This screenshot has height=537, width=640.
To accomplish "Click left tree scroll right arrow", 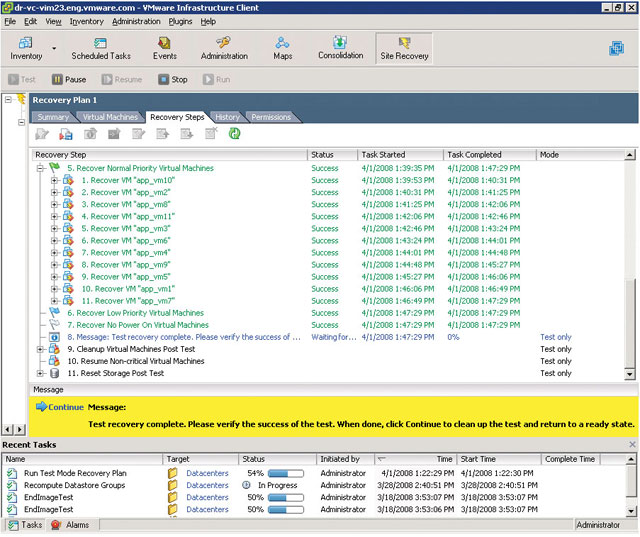I will coord(20,429).
